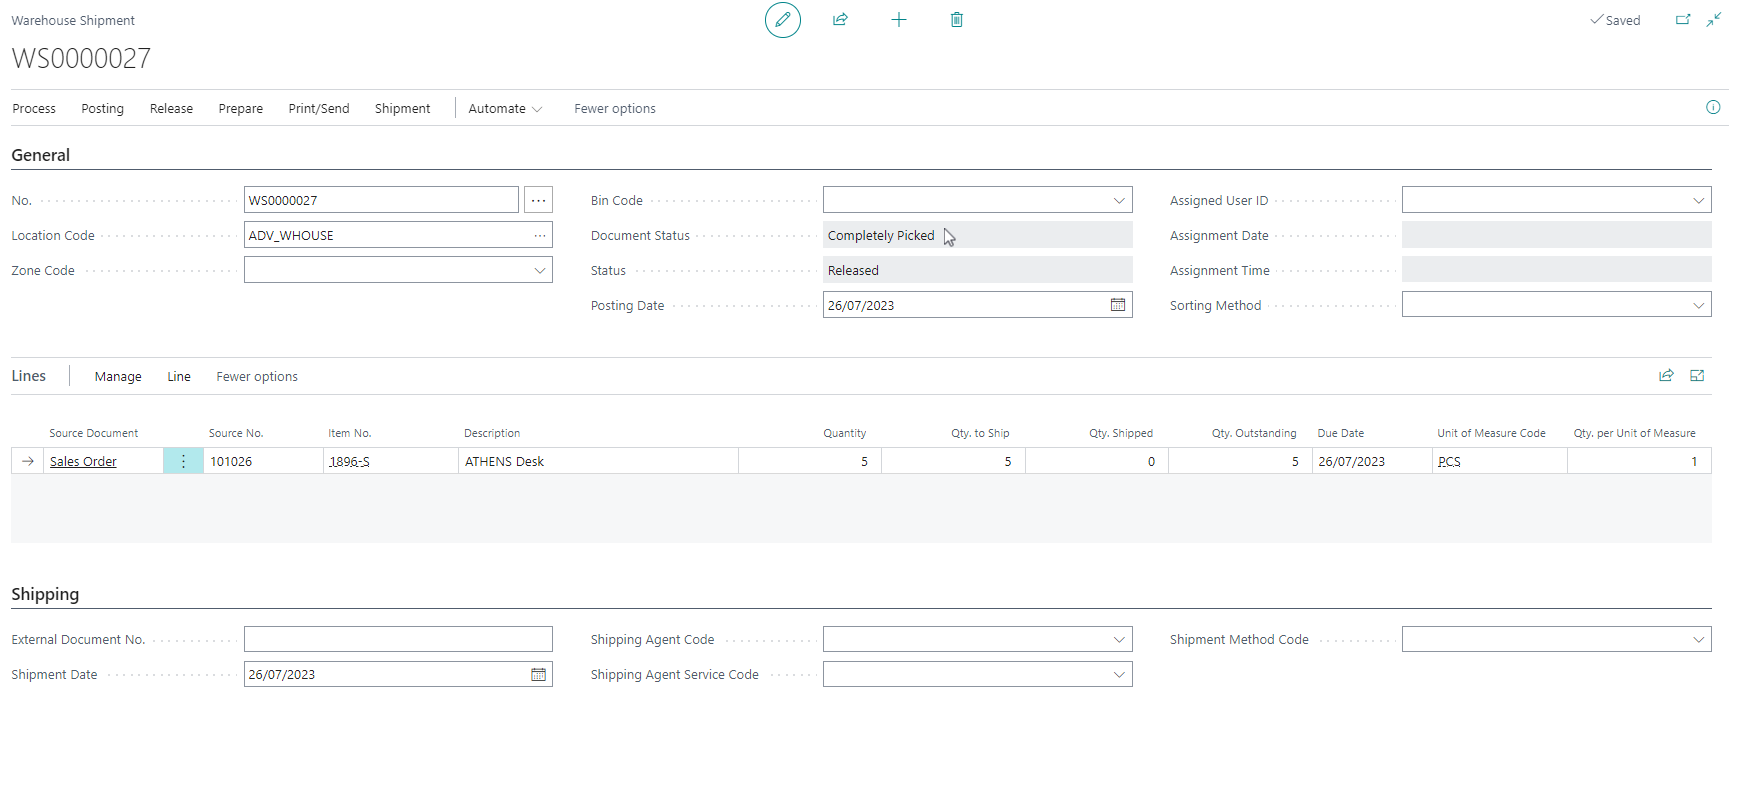Click the trash delete icon
This screenshot has height=811, width=1745.
pyautogui.click(x=956, y=20)
